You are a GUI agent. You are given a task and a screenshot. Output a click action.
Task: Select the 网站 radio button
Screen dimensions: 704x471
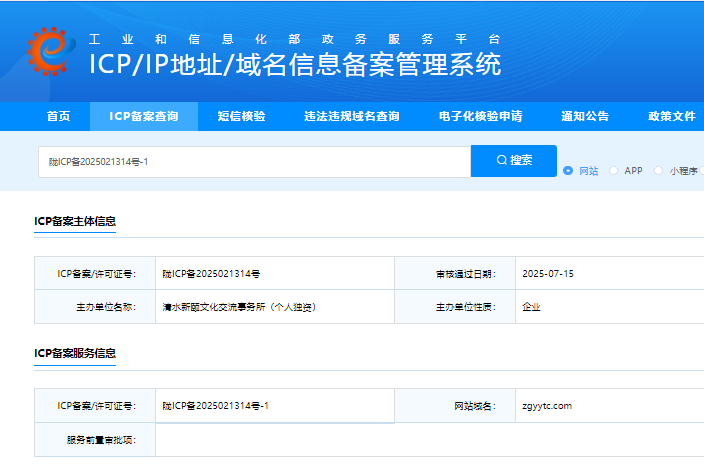pyautogui.click(x=569, y=171)
